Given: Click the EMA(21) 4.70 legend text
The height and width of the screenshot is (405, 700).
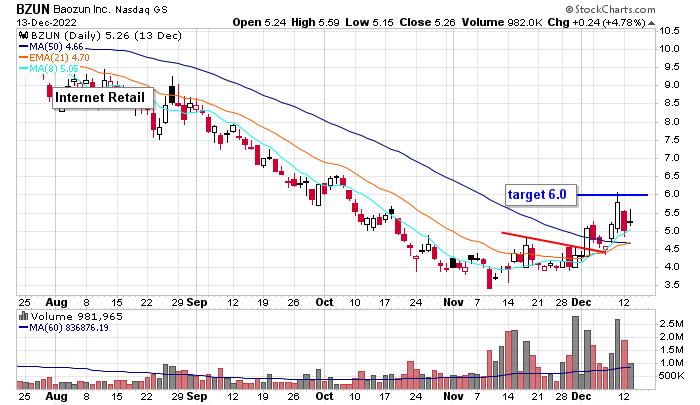Looking at the screenshot, I should (59, 58).
